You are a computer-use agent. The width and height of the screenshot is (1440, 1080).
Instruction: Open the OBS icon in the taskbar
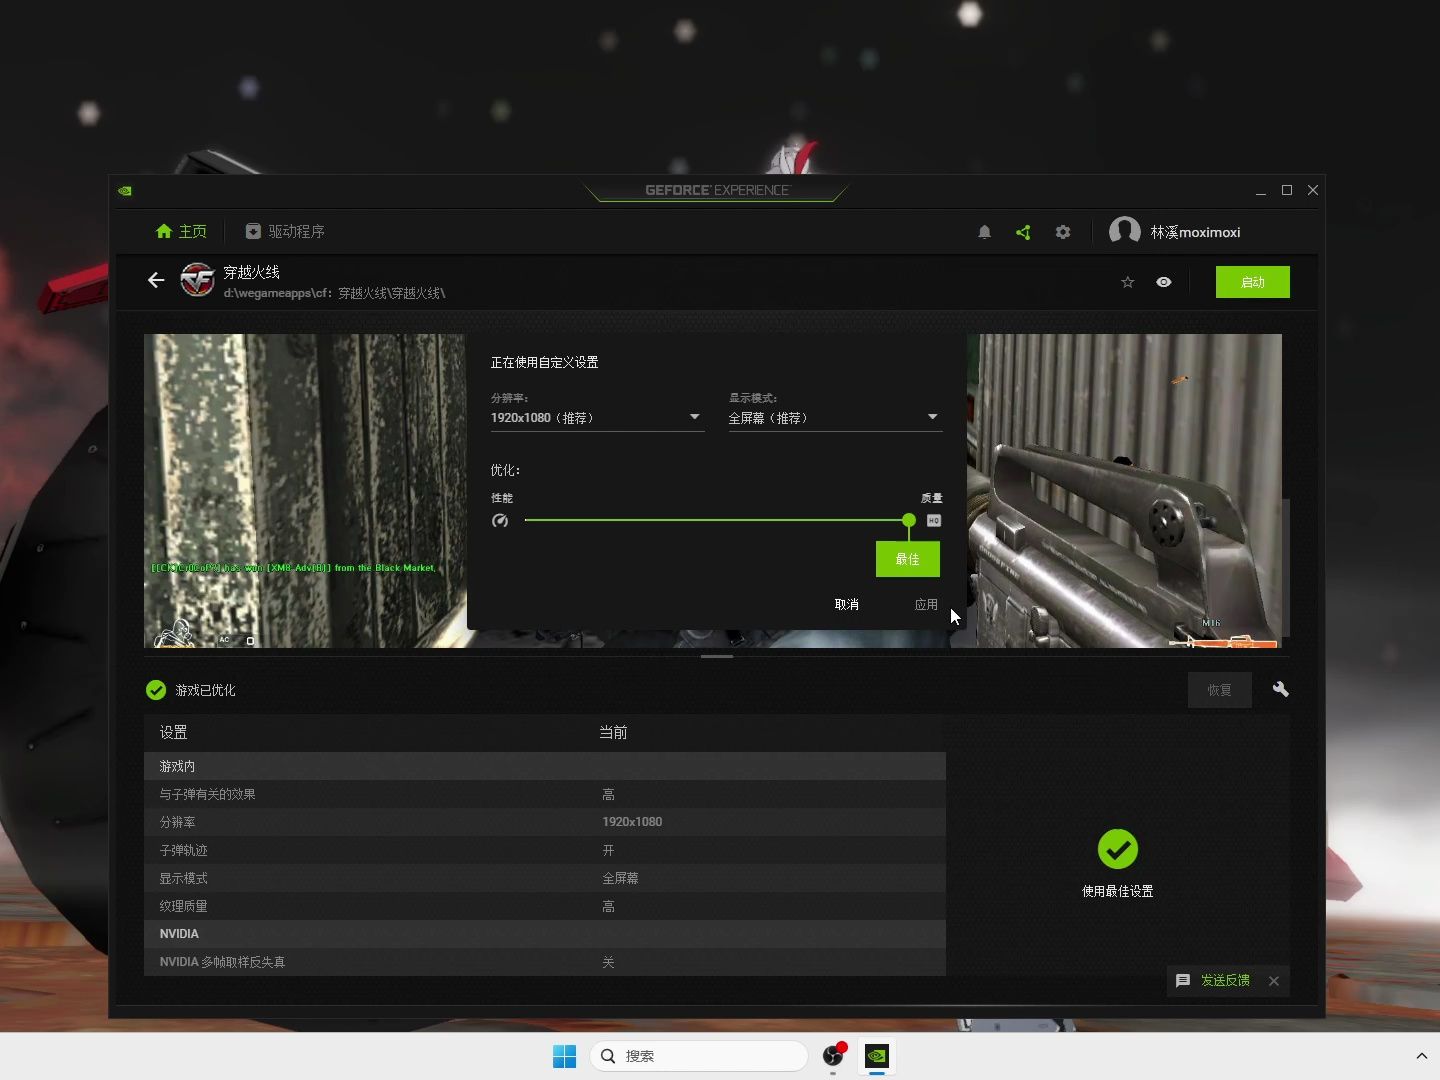point(833,1056)
